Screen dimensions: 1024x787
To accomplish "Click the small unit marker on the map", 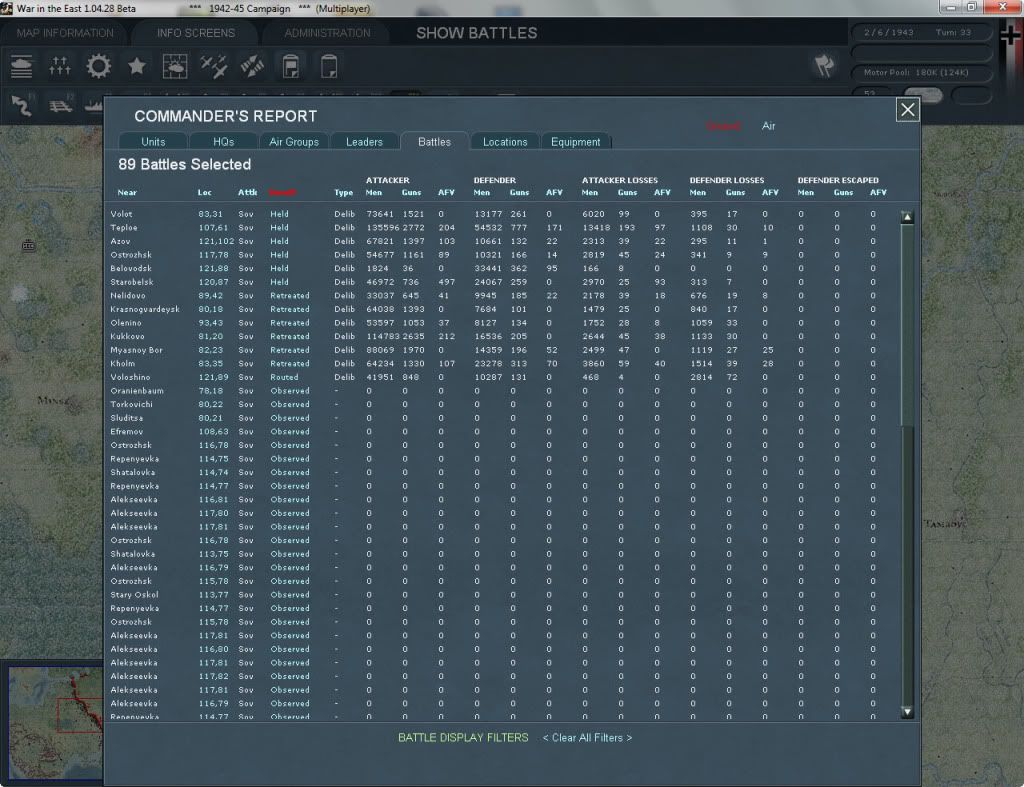I will point(28,246).
